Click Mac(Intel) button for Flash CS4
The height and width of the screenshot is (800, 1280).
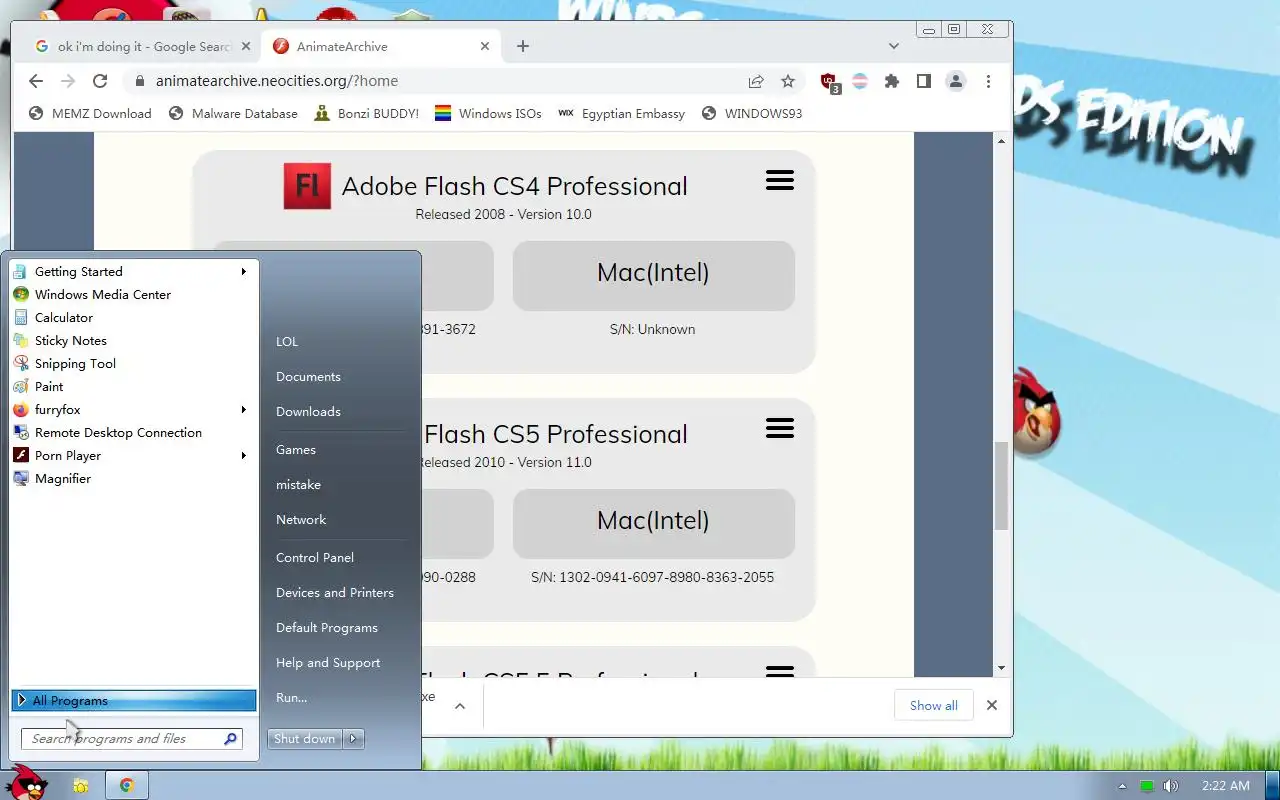(653, 275)
